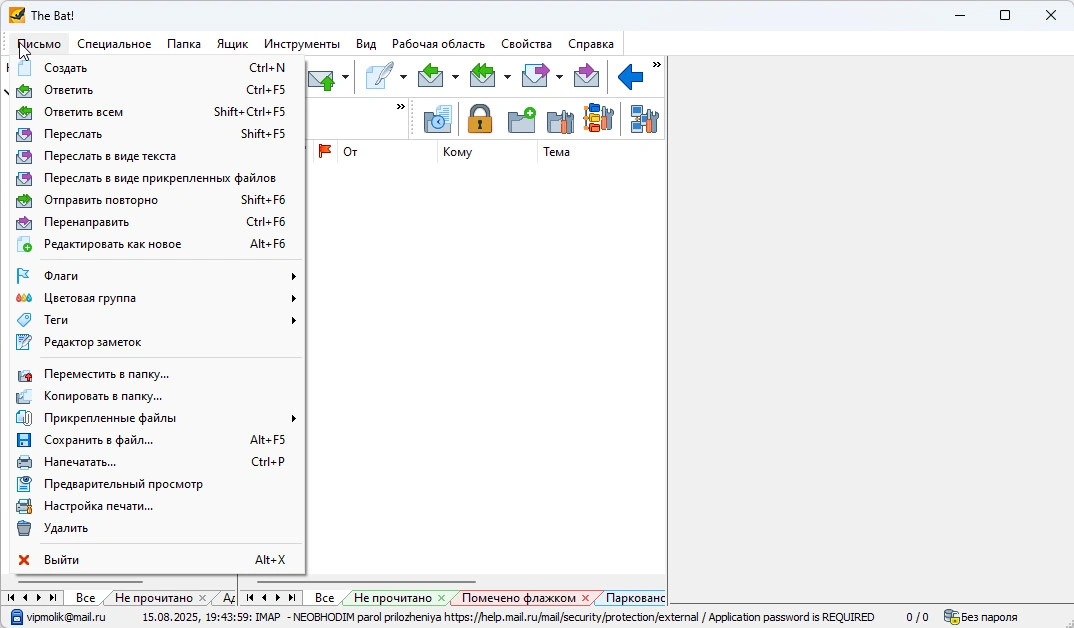Expand the overflow chevron beside the blue arrow

[x=657, y=65]
